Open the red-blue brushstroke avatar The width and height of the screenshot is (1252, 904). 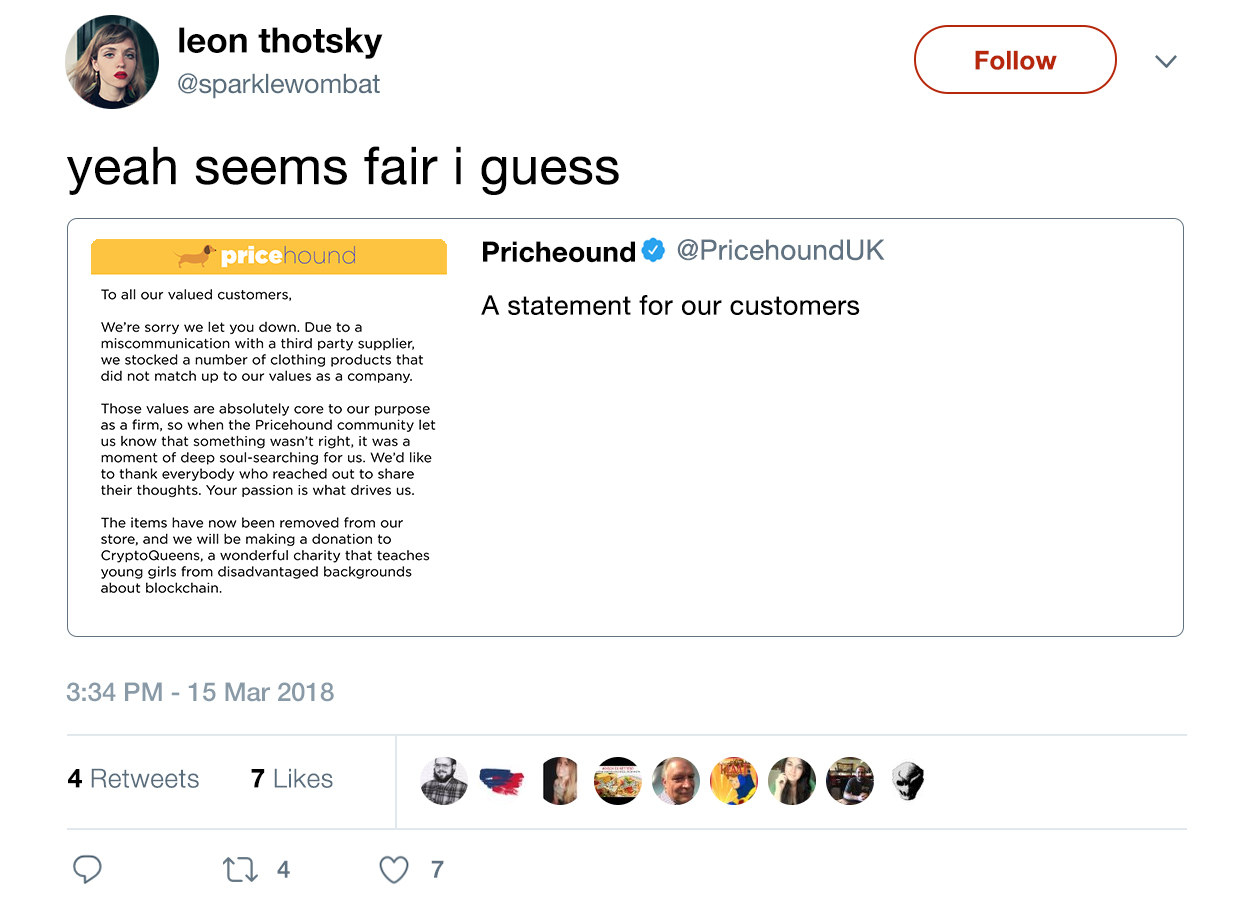pos(502,781)
